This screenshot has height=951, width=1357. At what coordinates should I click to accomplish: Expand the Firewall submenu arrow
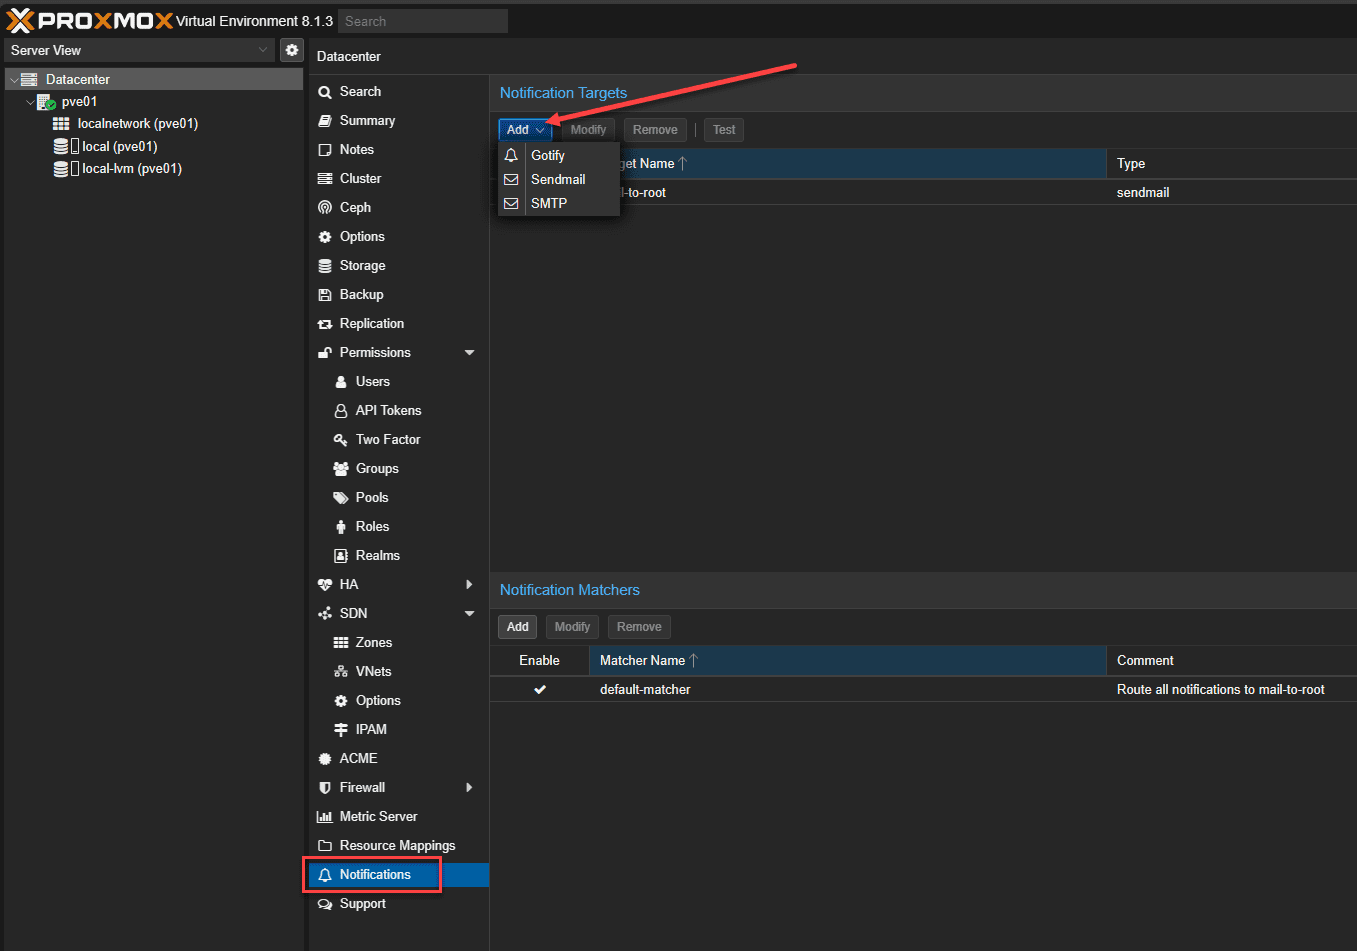click(470, 788)
